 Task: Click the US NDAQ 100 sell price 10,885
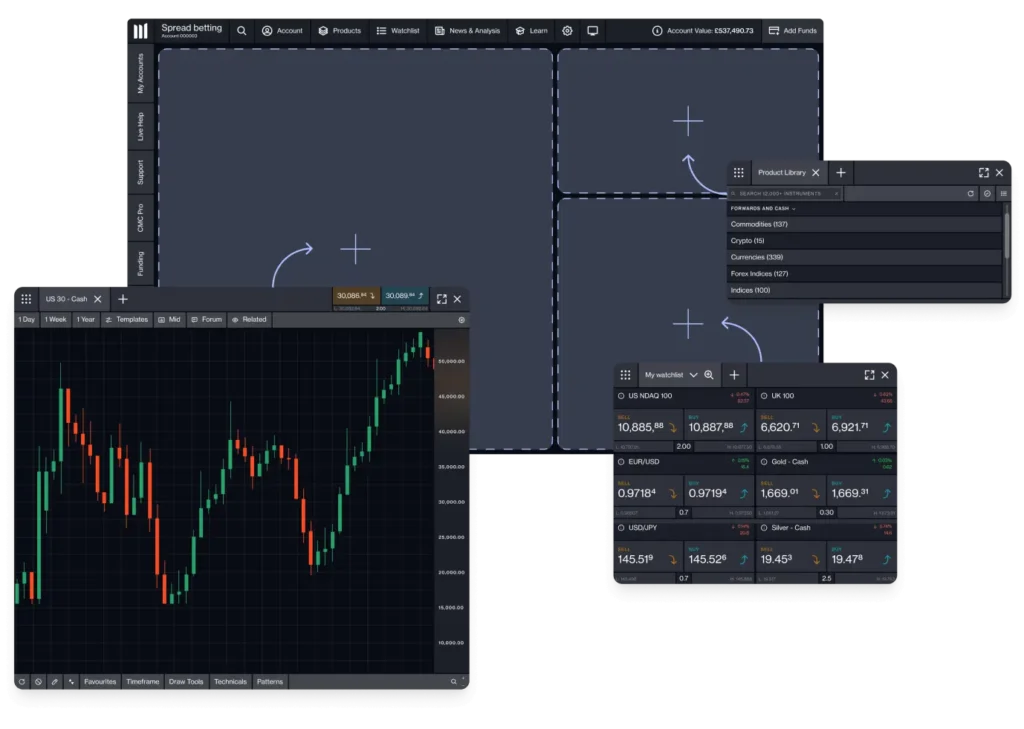(x=647, y=426)
